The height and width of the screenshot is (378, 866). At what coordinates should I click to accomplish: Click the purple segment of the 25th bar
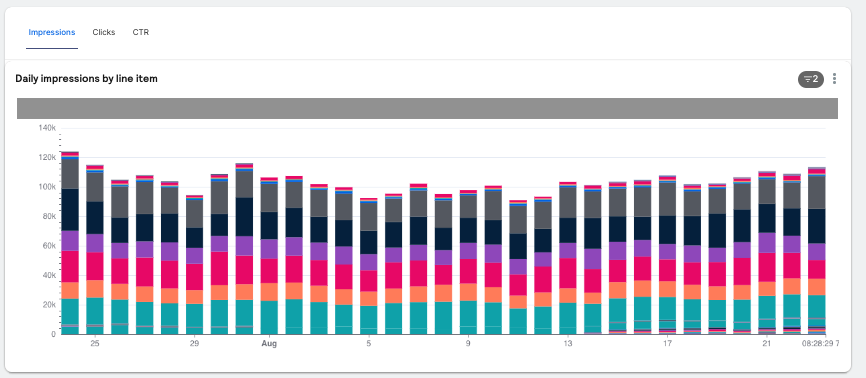click(x=95, y=243)
